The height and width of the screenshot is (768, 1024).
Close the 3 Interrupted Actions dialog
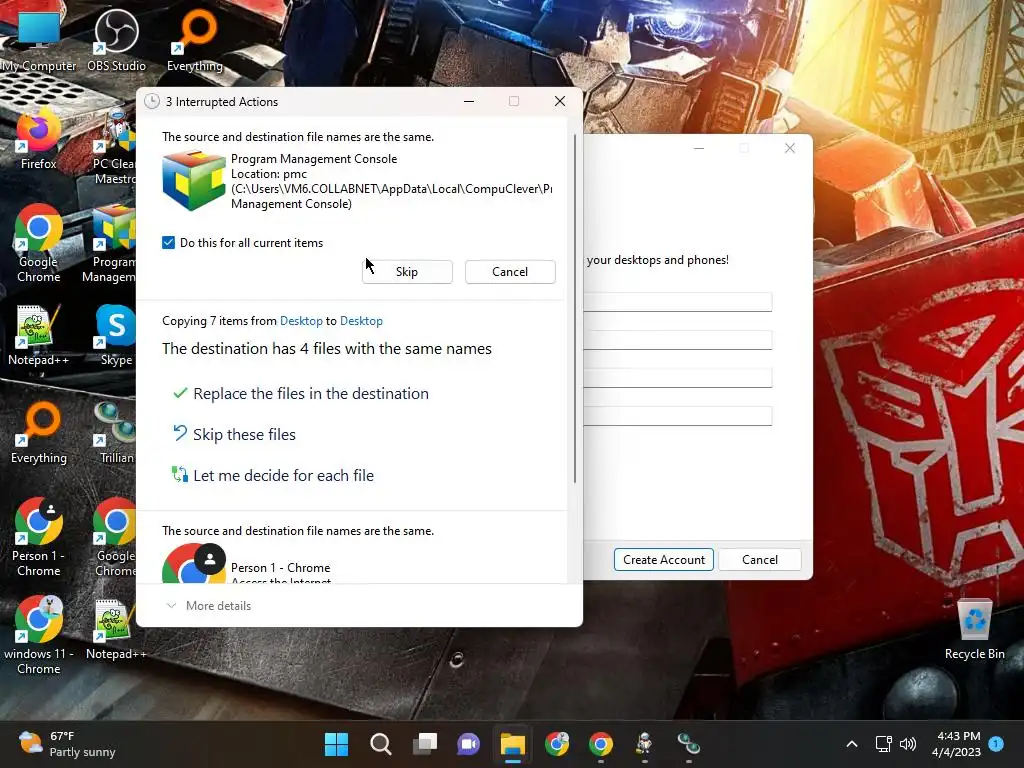click(x=560, y=101)
